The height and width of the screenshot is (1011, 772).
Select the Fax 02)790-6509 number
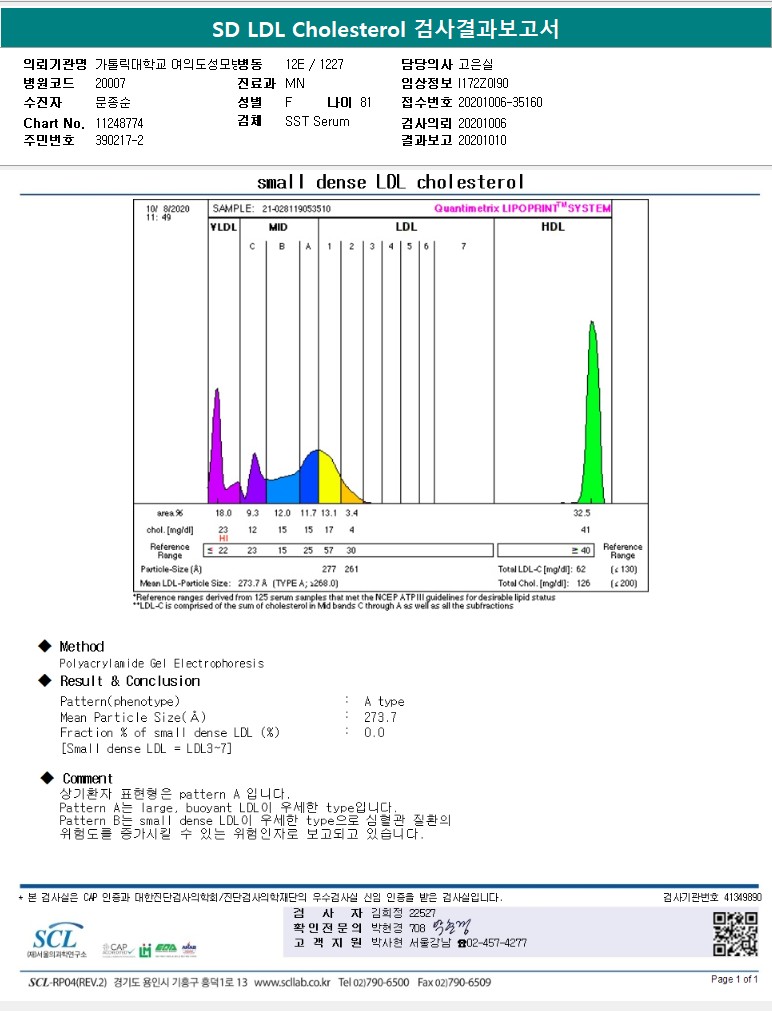click(x=454, y=982)
